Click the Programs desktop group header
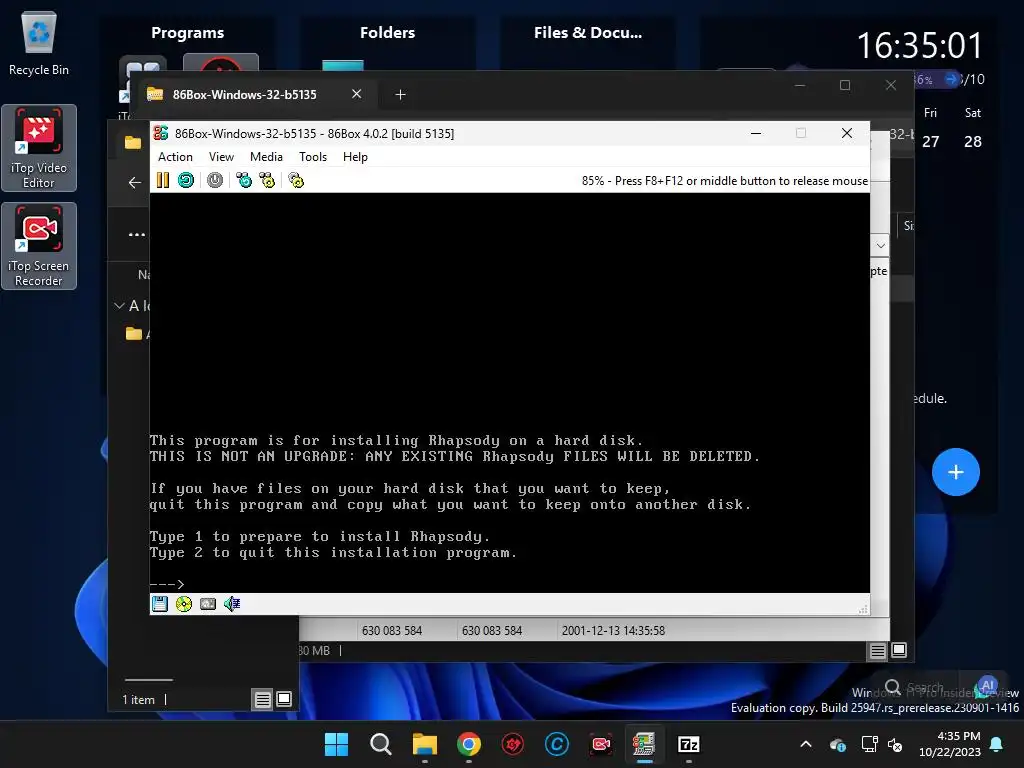1024x768 pixels. 187,33
